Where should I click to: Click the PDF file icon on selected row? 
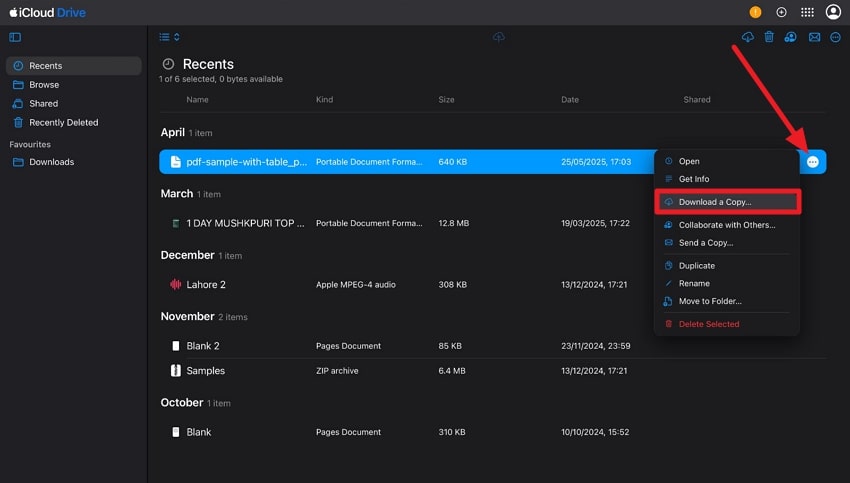(176, 162)
